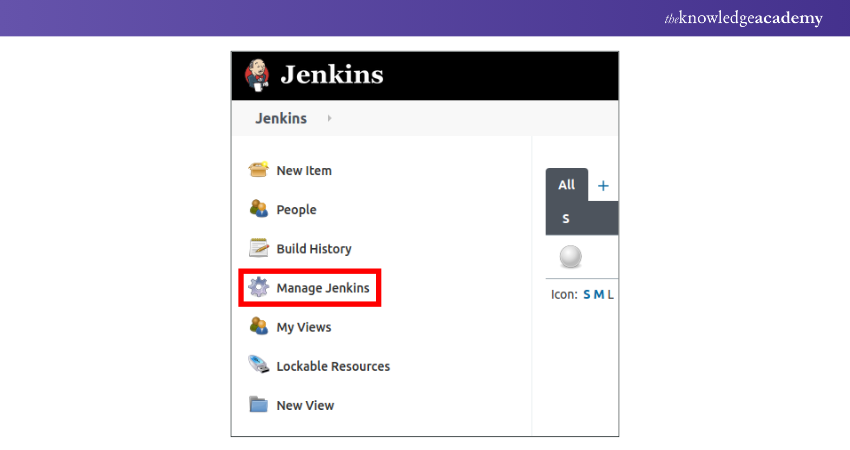
Task: Click the Manage Jenkins gear icon
Action: point(259,288)
